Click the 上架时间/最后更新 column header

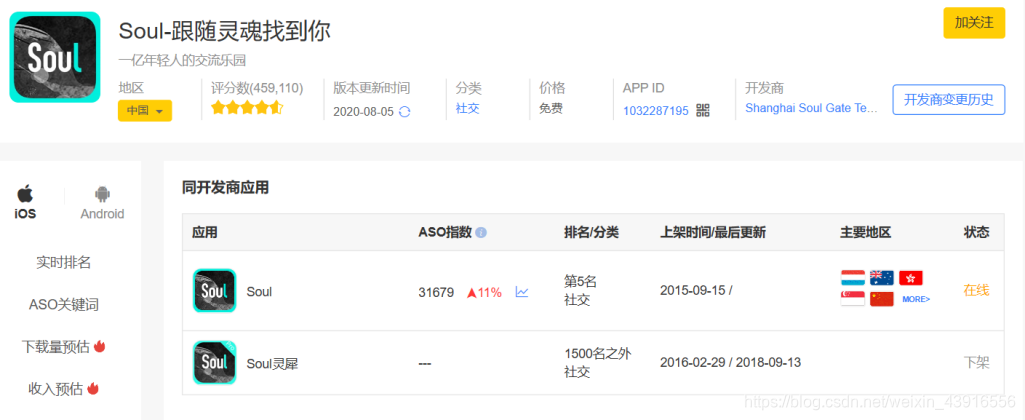713,232
